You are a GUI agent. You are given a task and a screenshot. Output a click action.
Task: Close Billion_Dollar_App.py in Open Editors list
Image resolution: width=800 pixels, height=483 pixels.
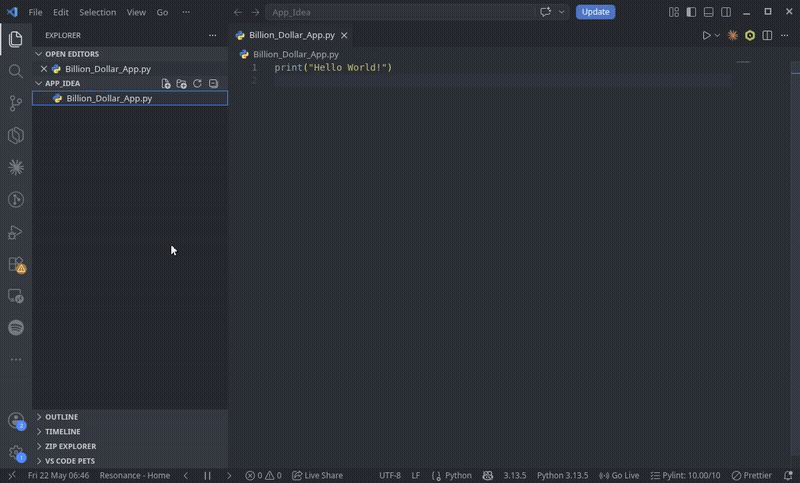(44, 69)
